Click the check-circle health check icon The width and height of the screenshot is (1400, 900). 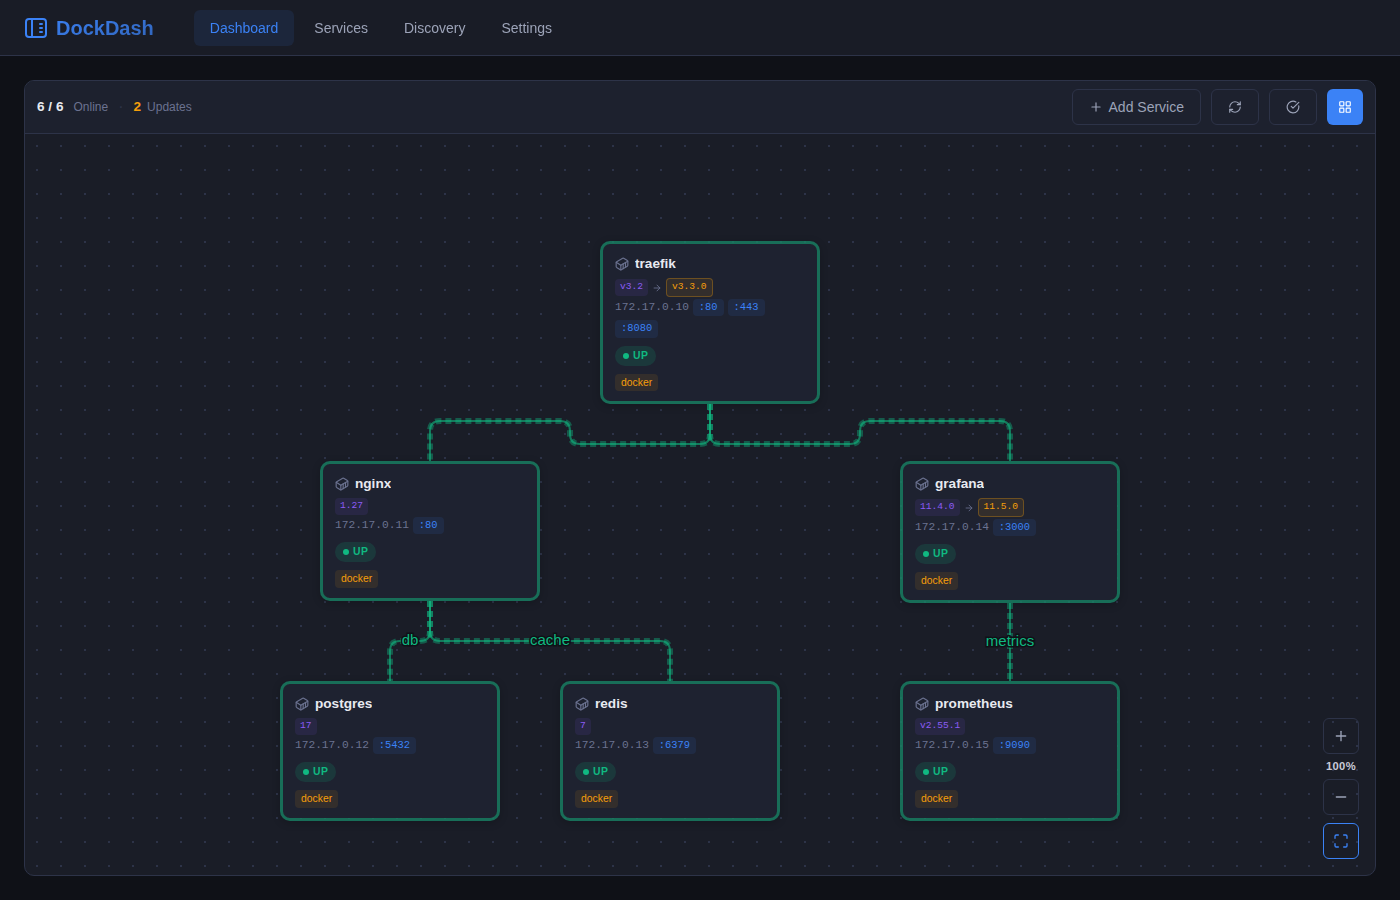click(x=1293, y=107)
